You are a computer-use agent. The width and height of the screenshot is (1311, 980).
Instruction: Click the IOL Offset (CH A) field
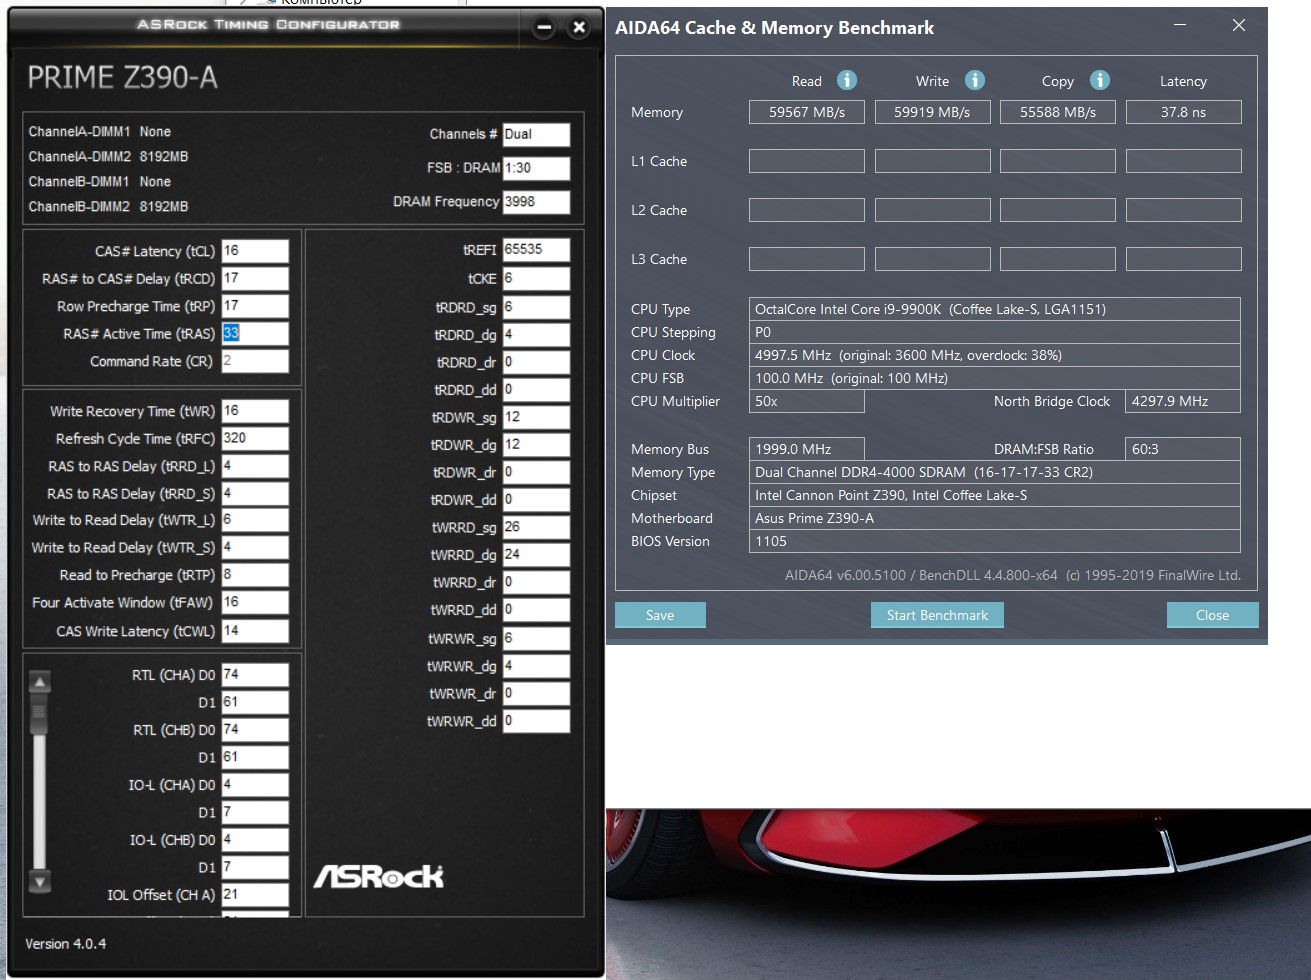click(x=255, y=895)
